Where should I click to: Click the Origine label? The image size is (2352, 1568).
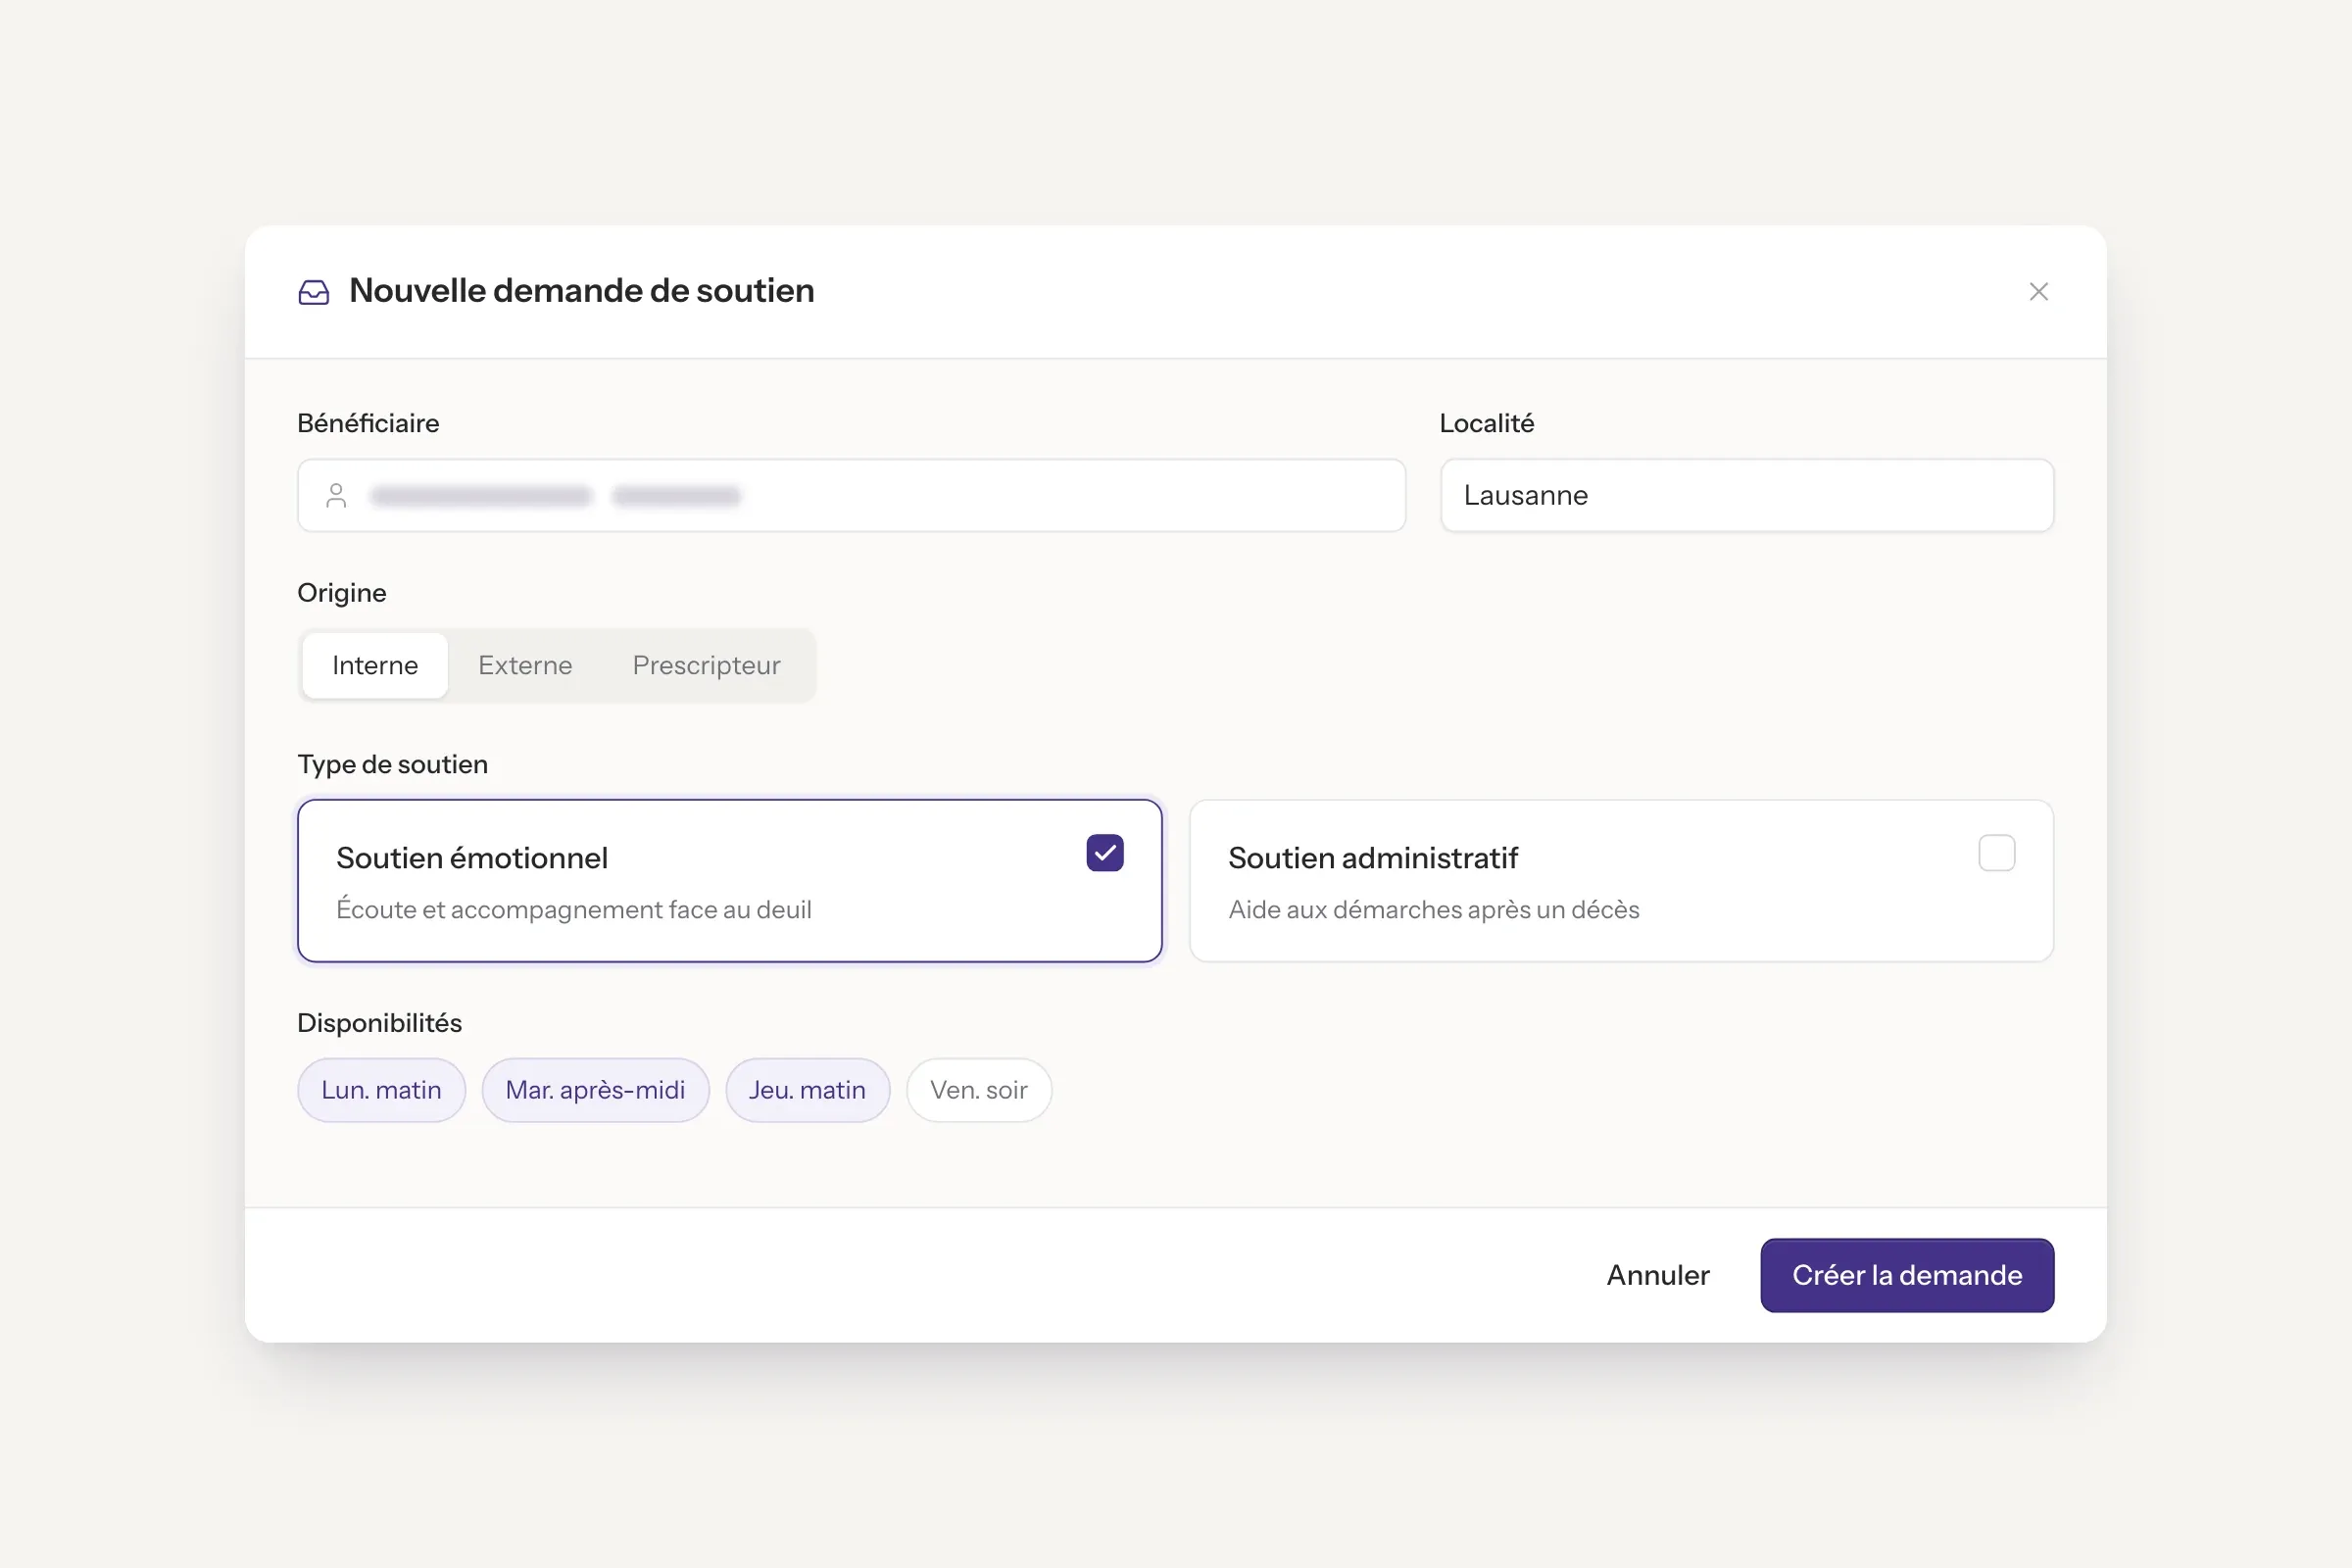(x=341, y=593)
